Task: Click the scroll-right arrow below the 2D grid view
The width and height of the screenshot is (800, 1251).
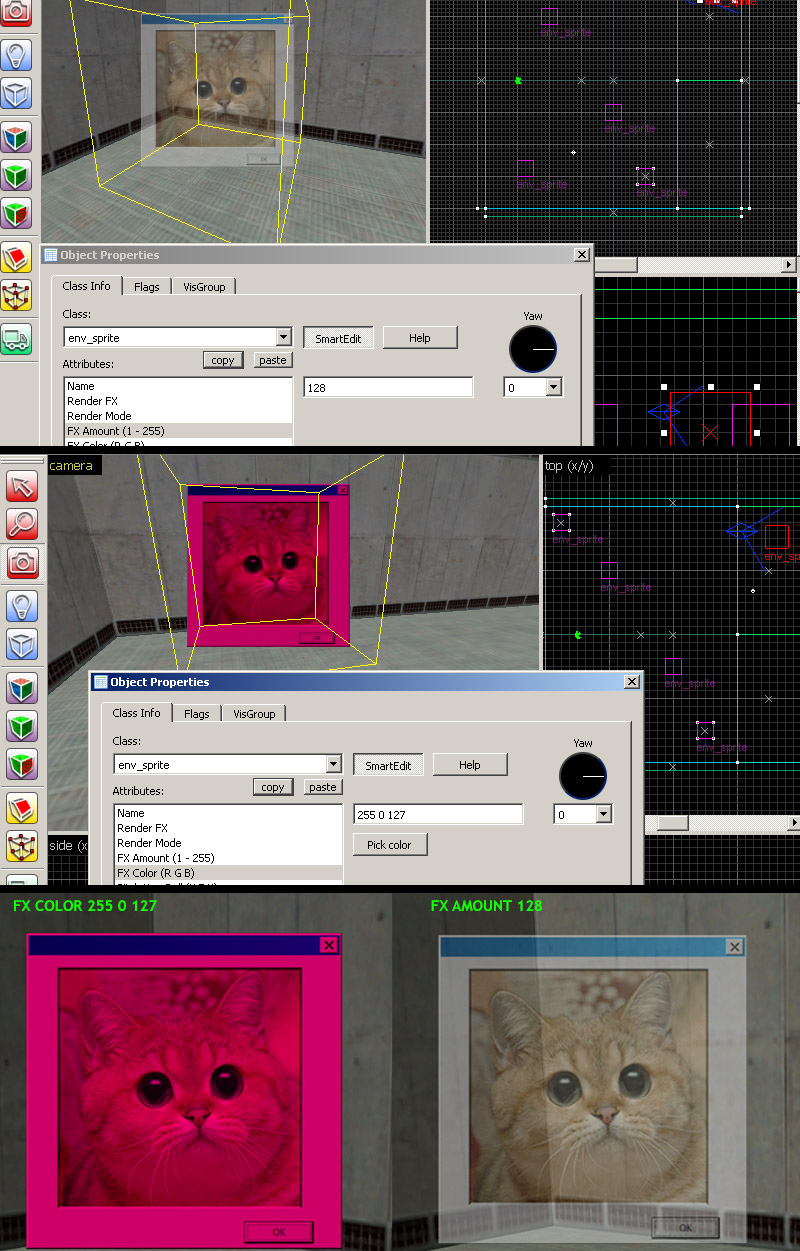Action: (789, 265)
